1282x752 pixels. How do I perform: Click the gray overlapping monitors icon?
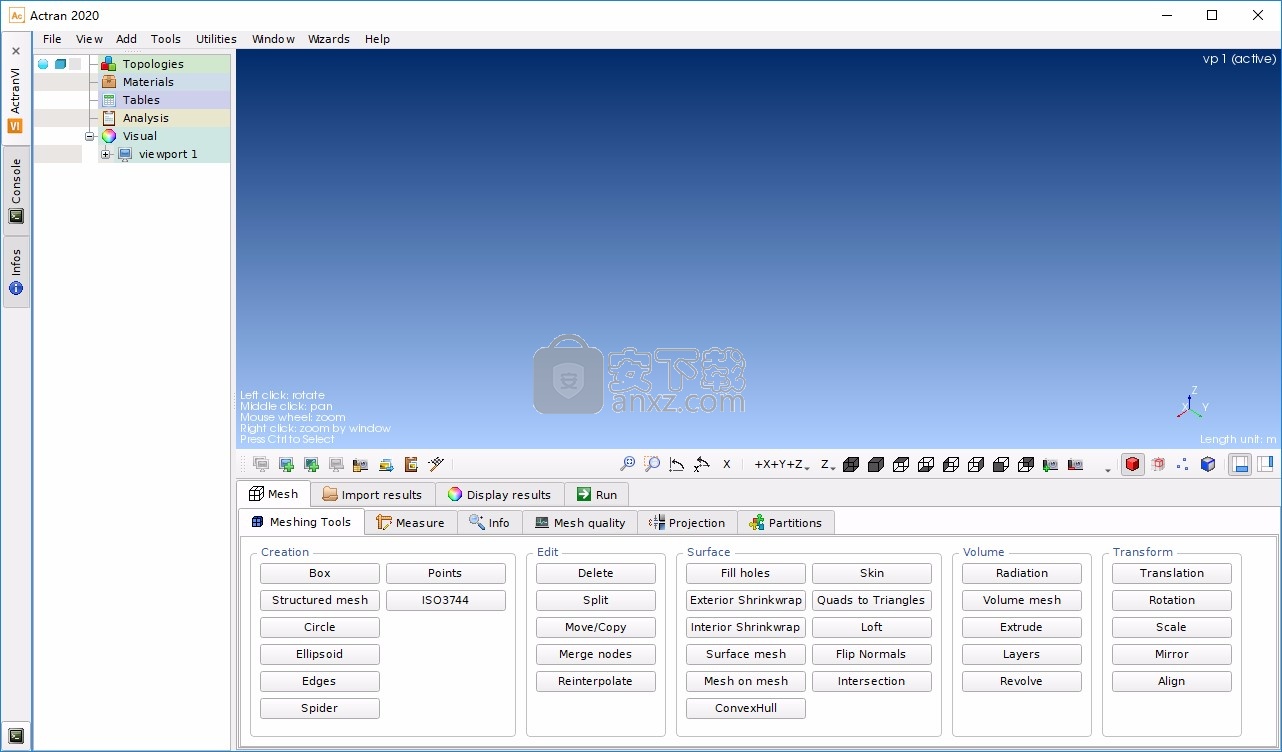[261, 464]
